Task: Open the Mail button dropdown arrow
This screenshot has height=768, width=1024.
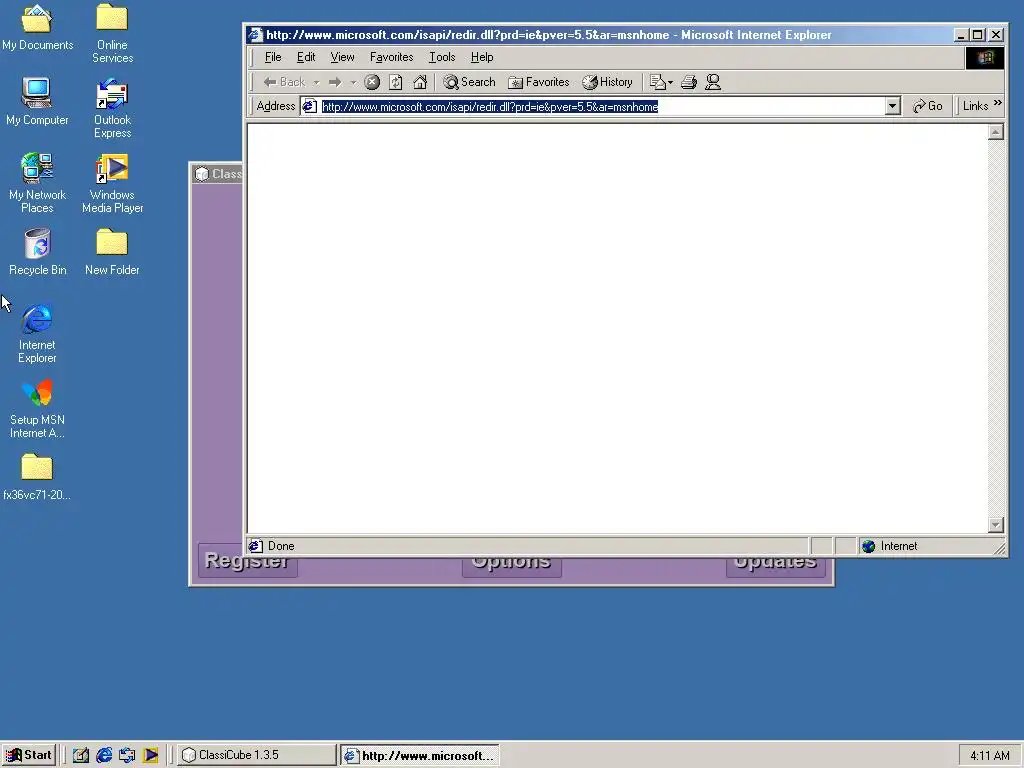Action: point(671,83)
